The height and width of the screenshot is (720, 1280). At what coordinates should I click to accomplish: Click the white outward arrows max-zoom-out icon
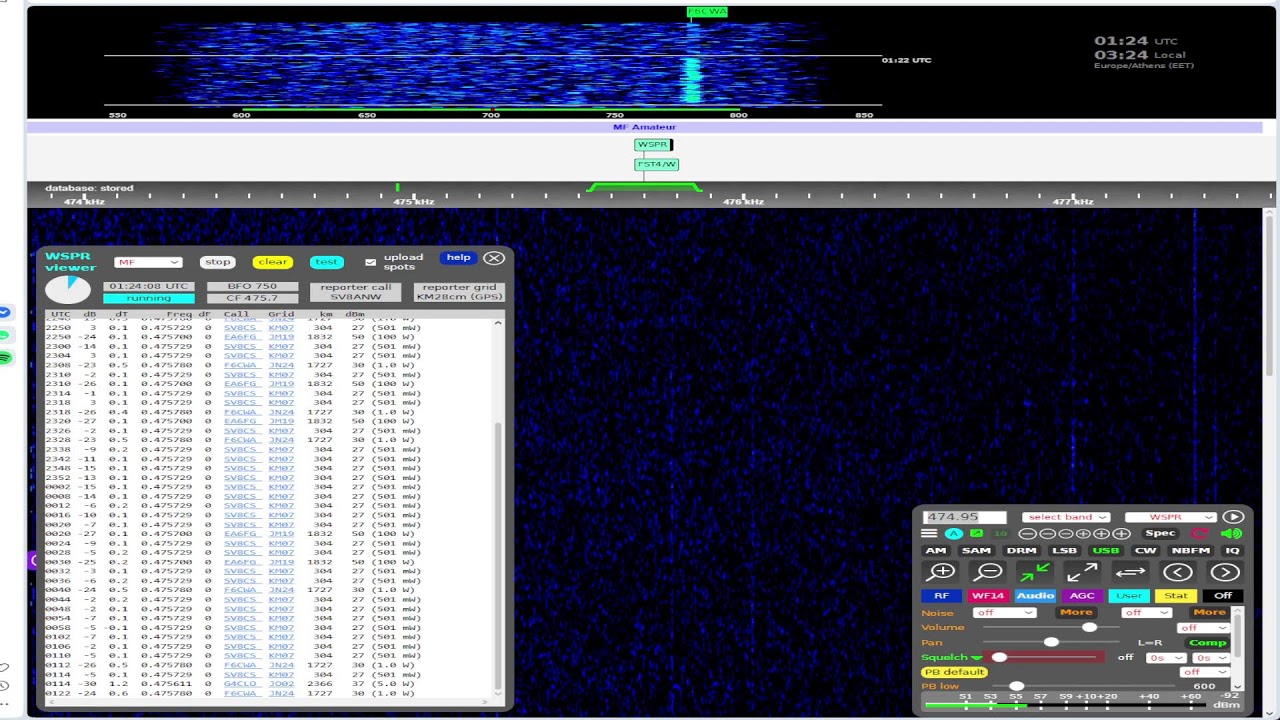tap(1082, 572)
